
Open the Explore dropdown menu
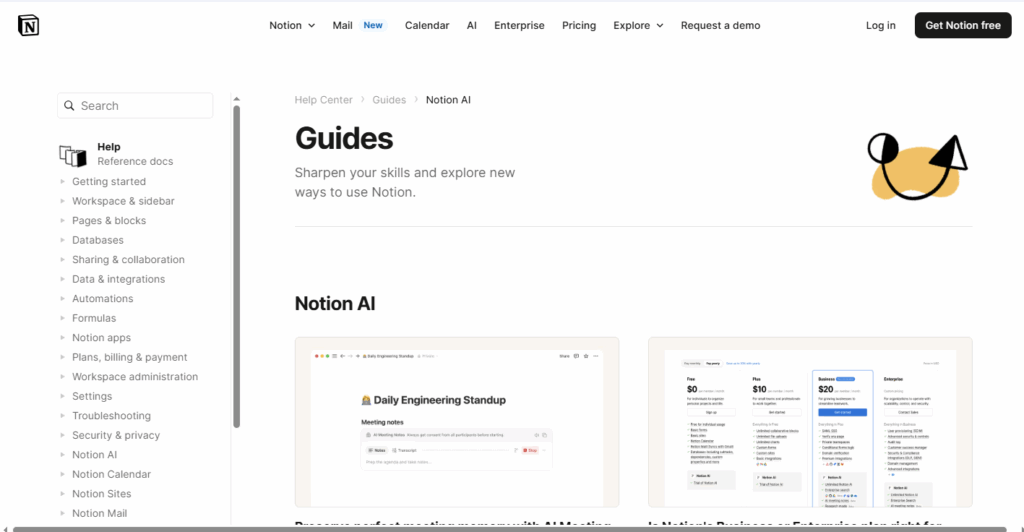pyautogui.click(x=638, y=26)
